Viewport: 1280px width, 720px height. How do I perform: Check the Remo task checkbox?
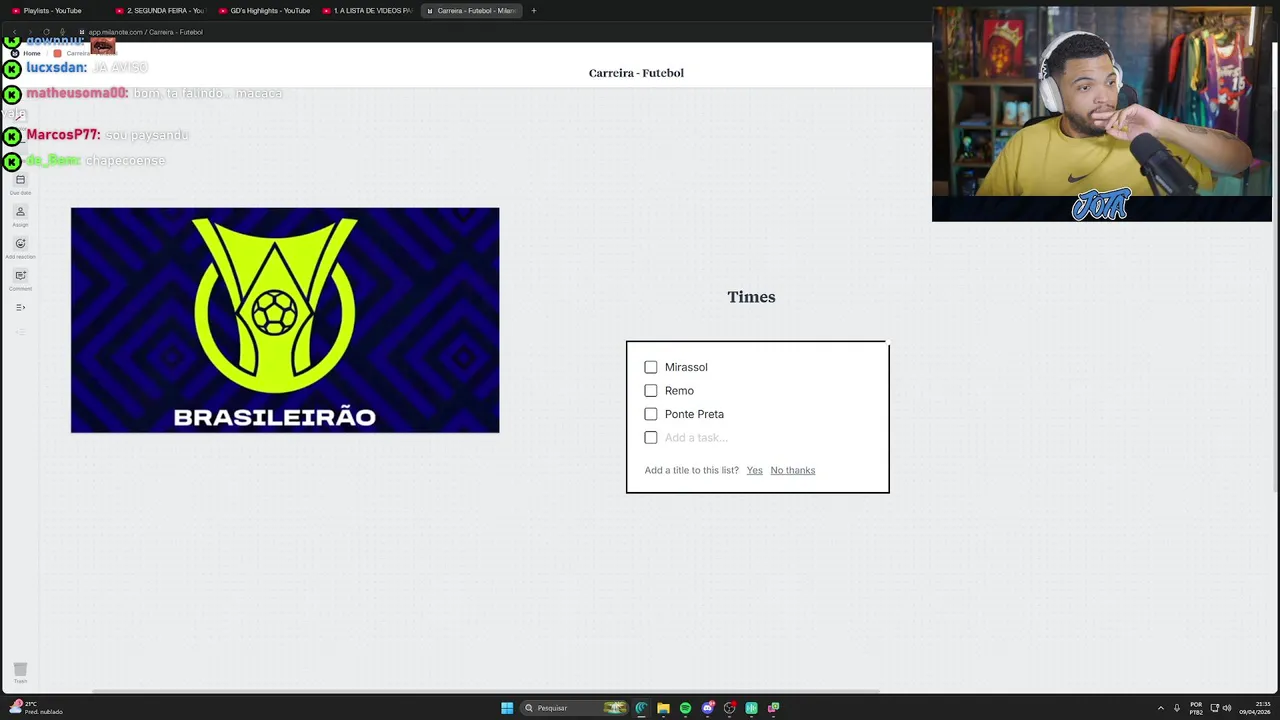point(651,391)
